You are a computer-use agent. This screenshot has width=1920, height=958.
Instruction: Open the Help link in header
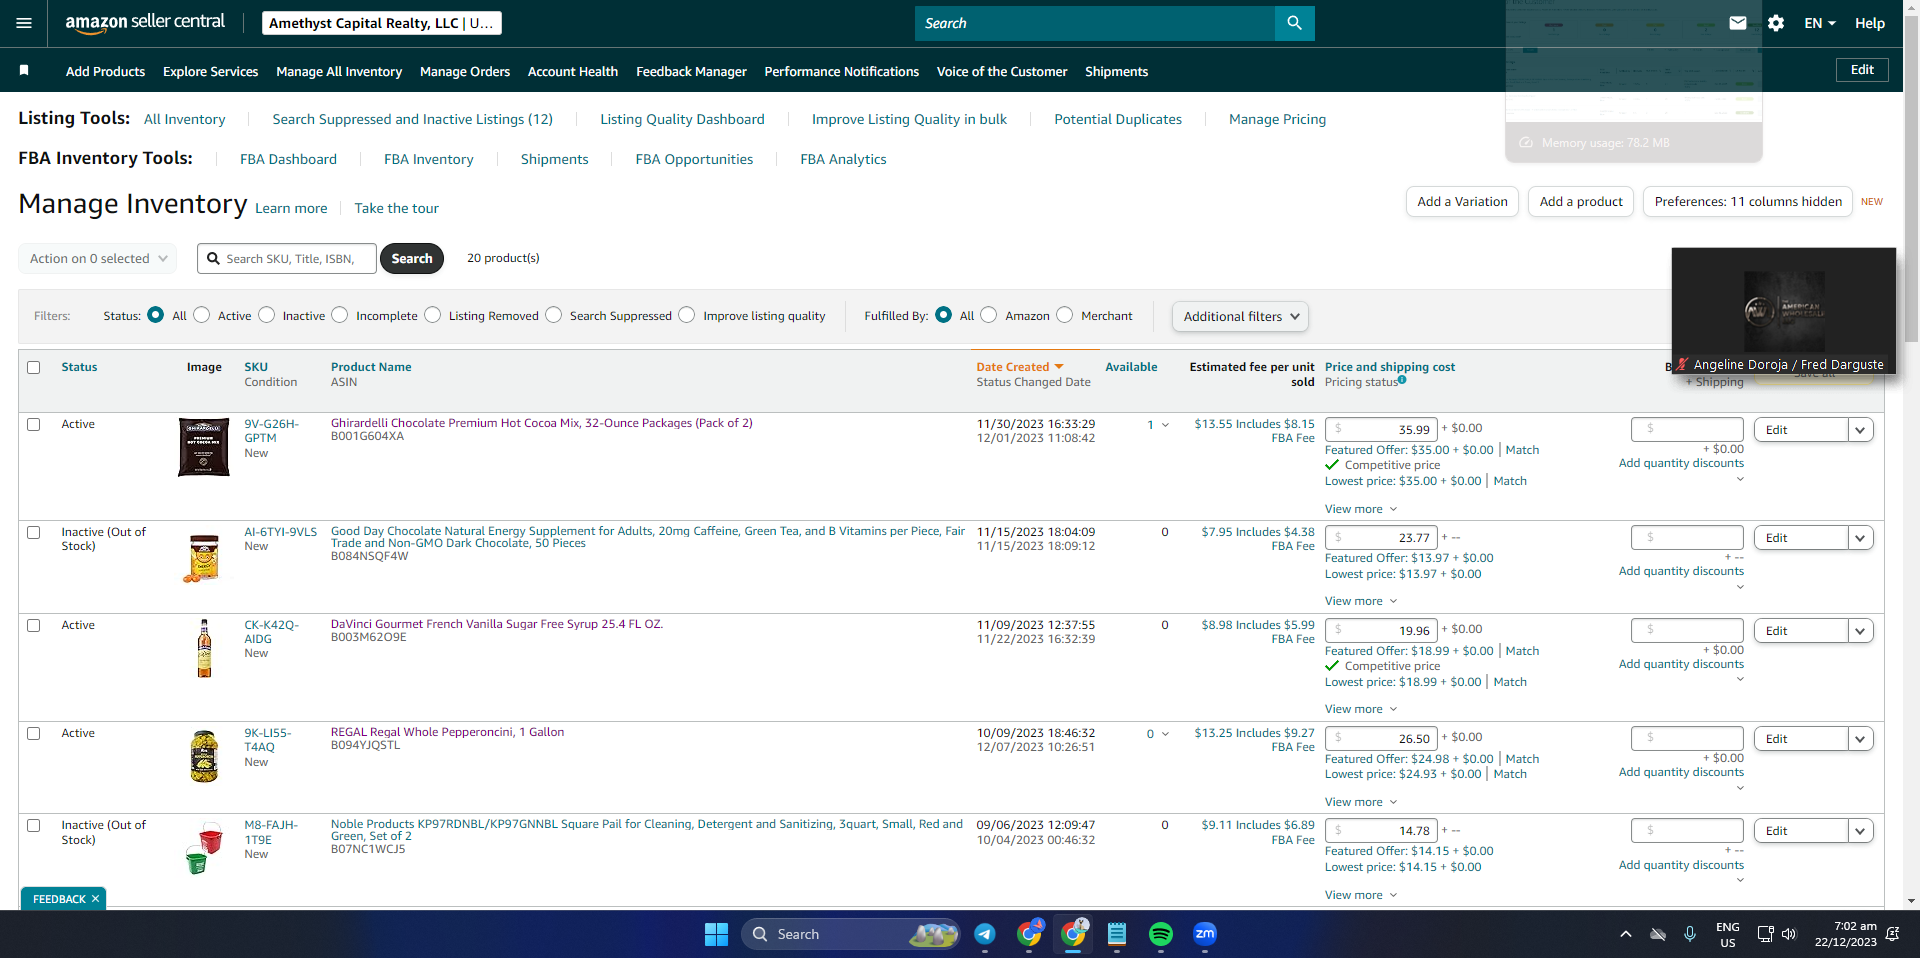[1869, 23]
